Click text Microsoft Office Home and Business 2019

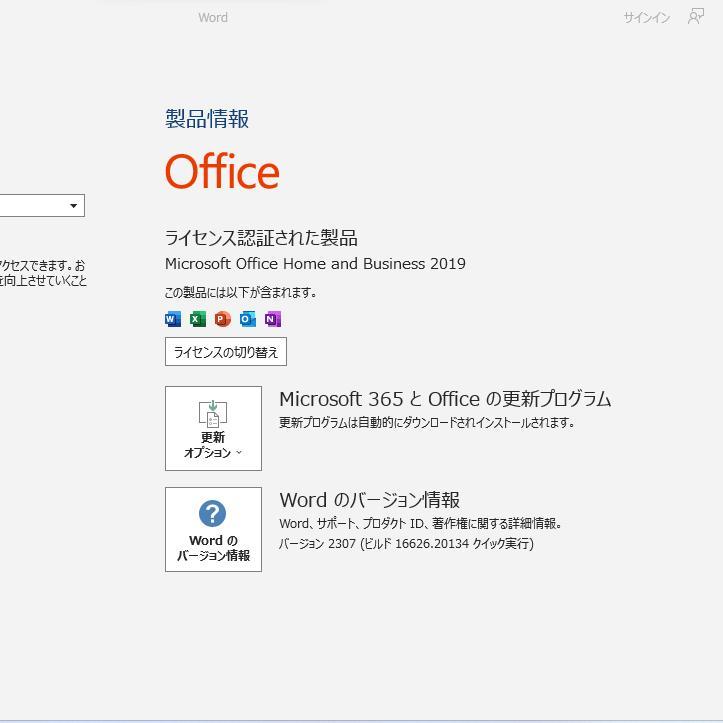[315, 264]
